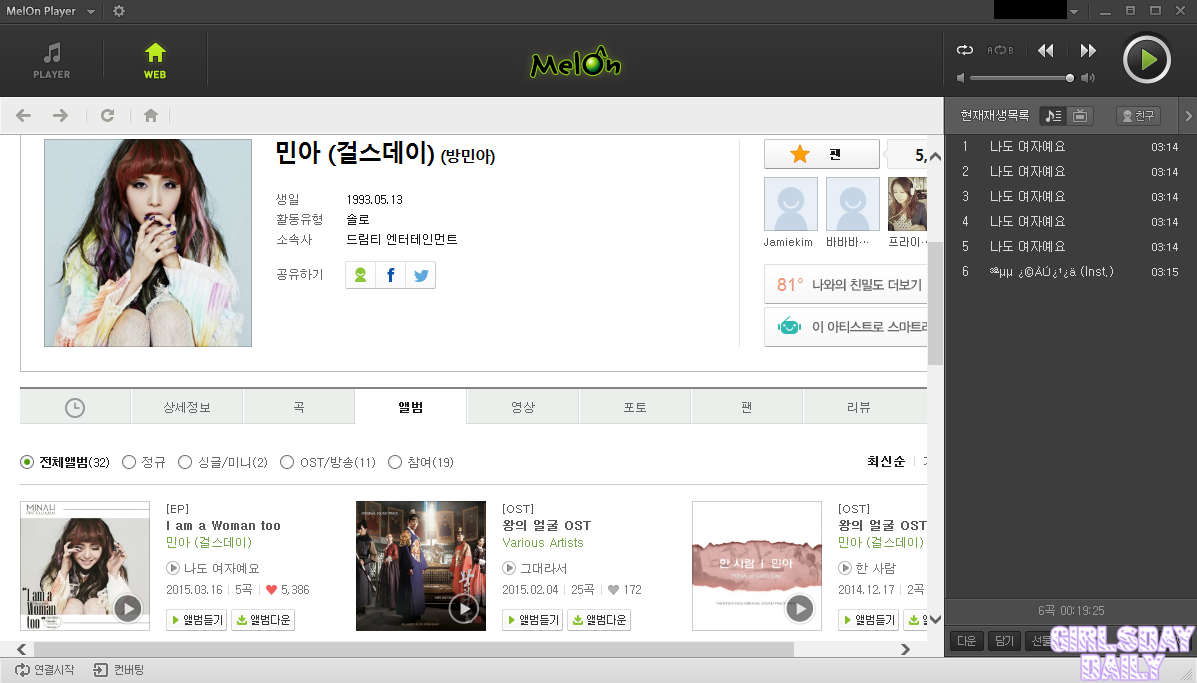Click 다운 button under playlist
Viewport: 1197px width, 683px height.
tap(966, 641)
